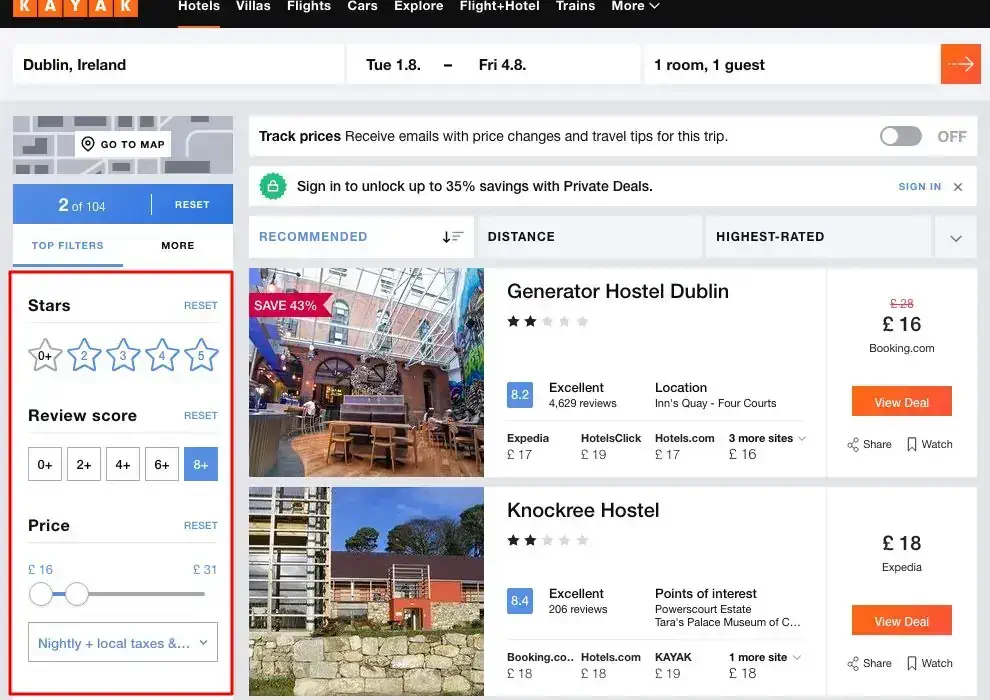
Task: Go to the Flights tab
Action: tap(309, 6)
